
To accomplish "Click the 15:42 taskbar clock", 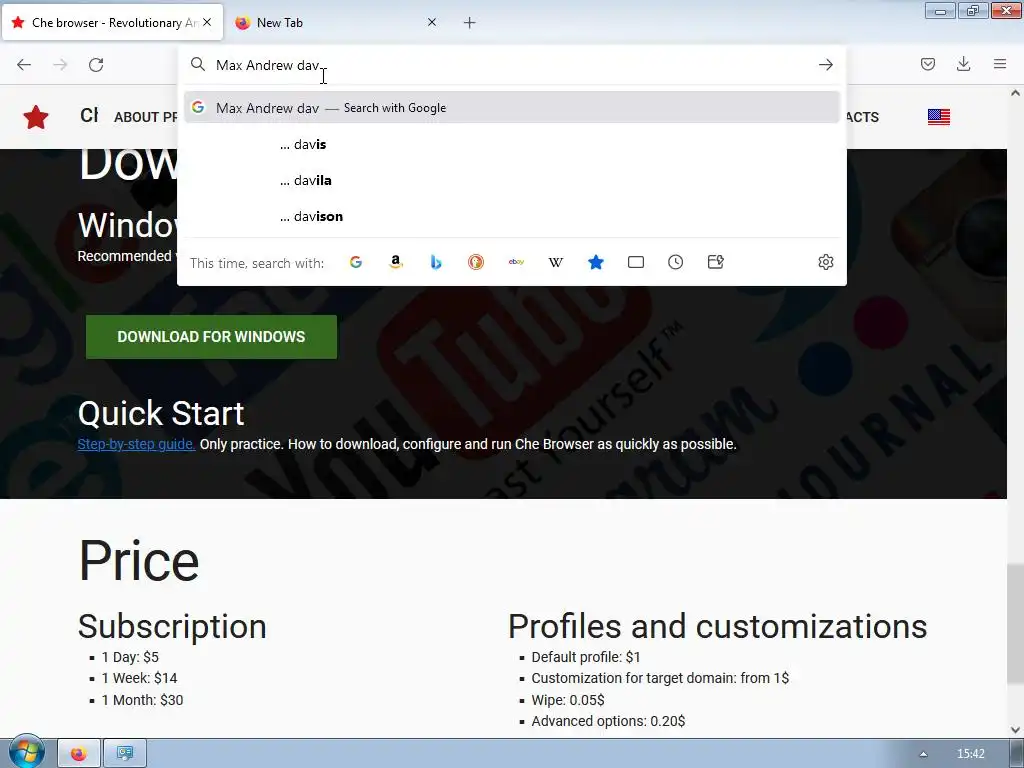I will pos(970,754).
